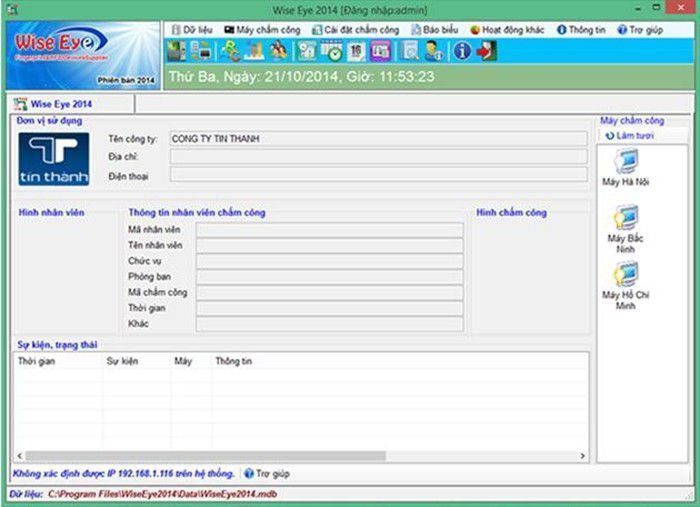
Task: Click the blue info circle toolbar icon
Action: point(462,51)
